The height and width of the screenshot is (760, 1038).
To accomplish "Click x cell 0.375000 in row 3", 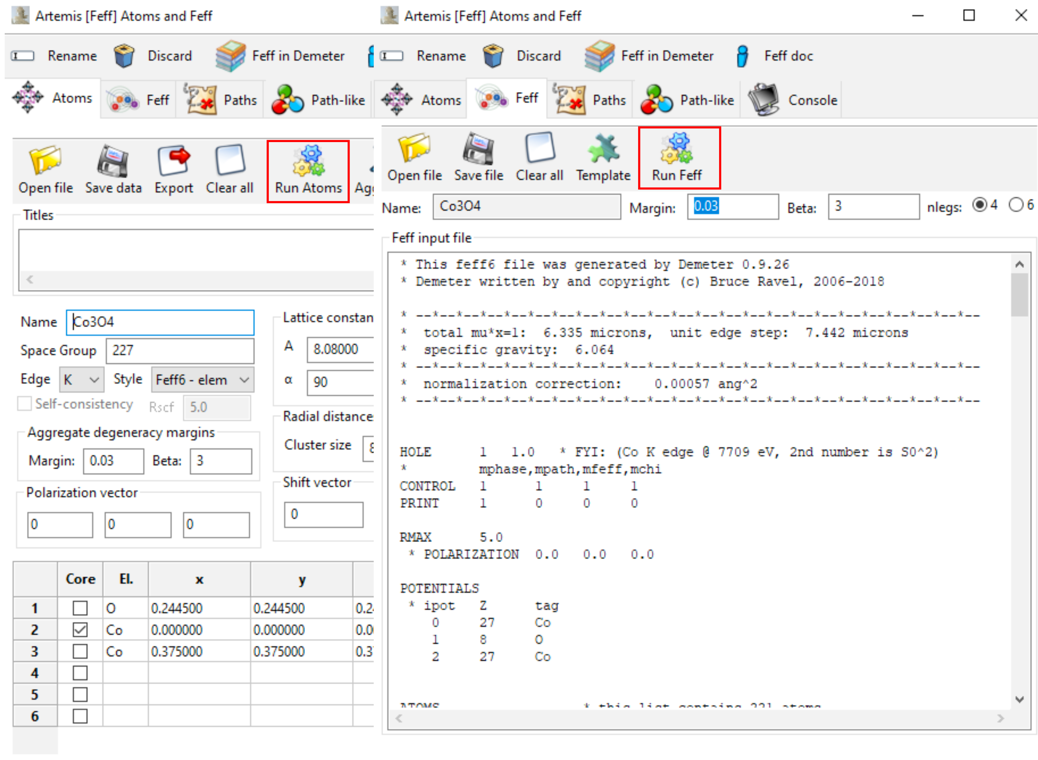I will click(199, 651).
